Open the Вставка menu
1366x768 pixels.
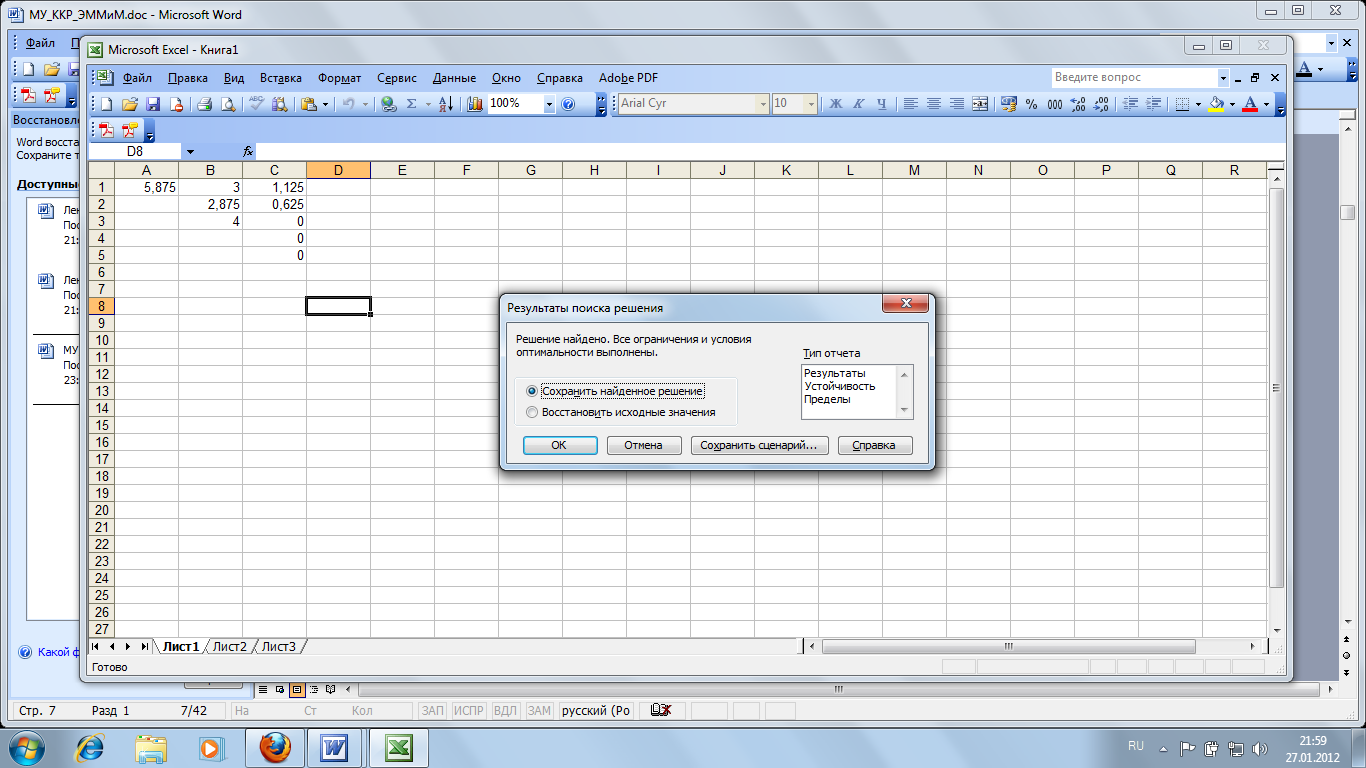pos(281,78)
